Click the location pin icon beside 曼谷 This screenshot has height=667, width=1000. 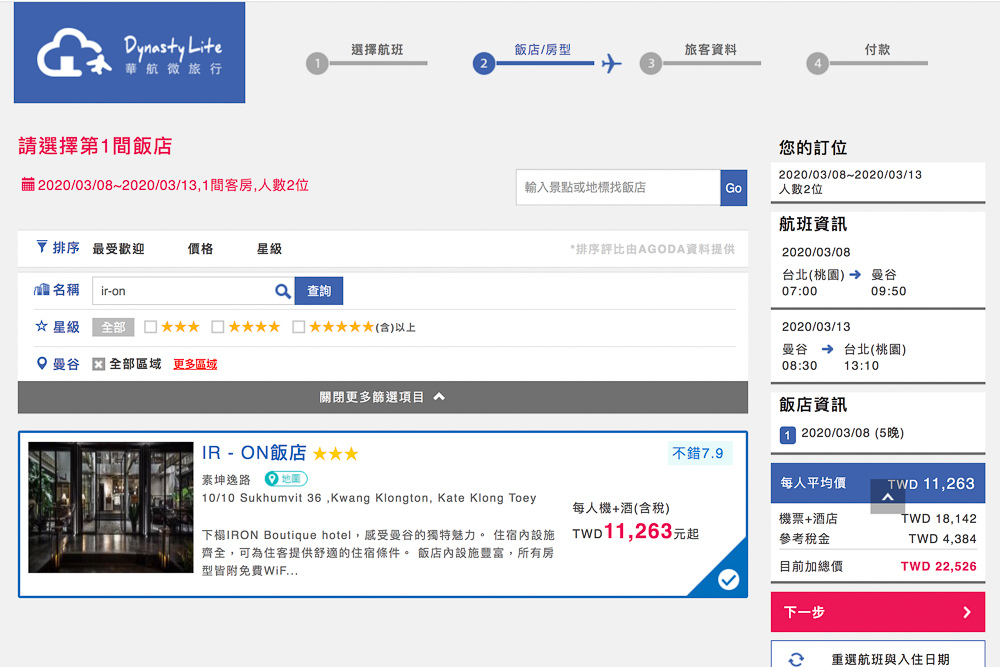[x=41, y=363]
